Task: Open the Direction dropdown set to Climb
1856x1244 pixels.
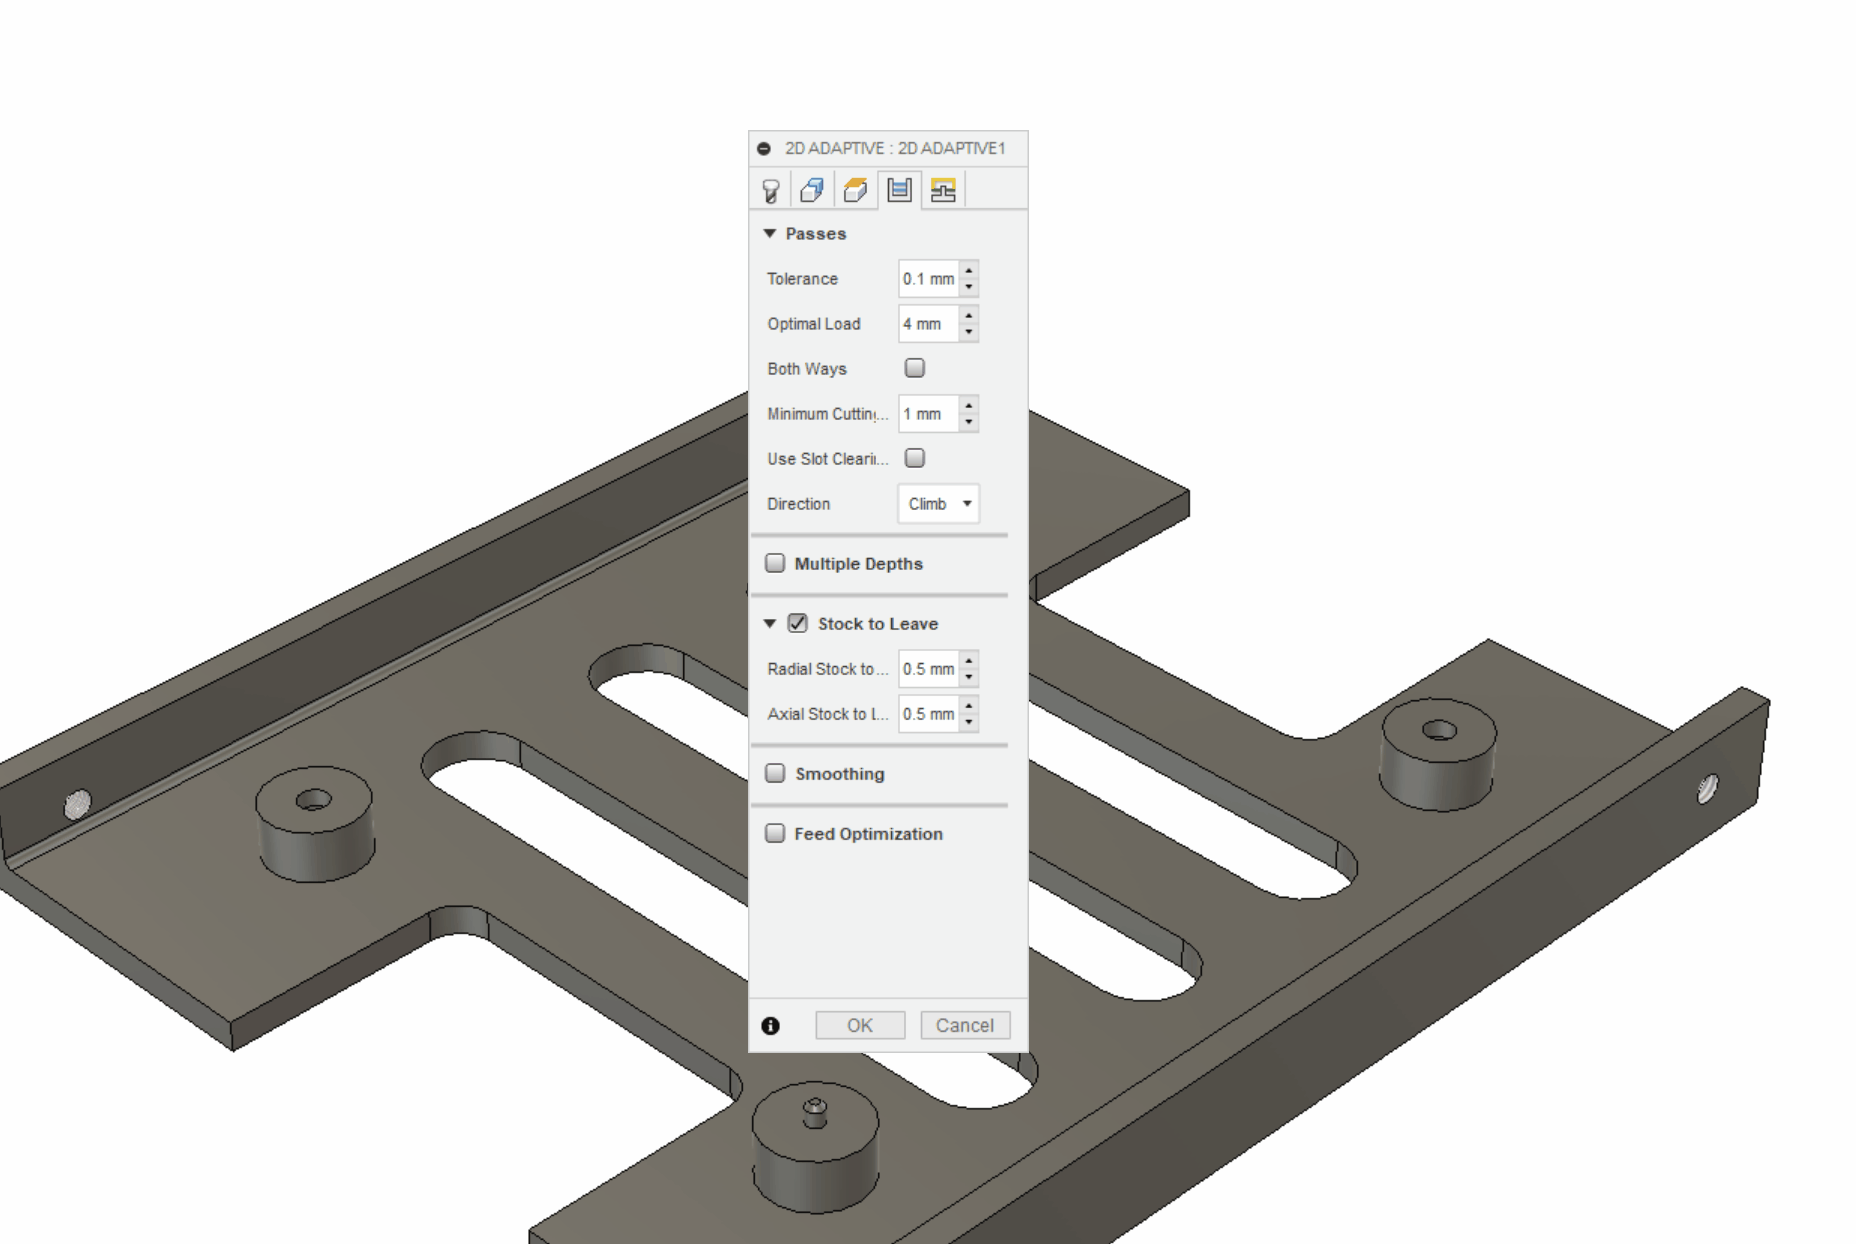Action: click(937, 504)
